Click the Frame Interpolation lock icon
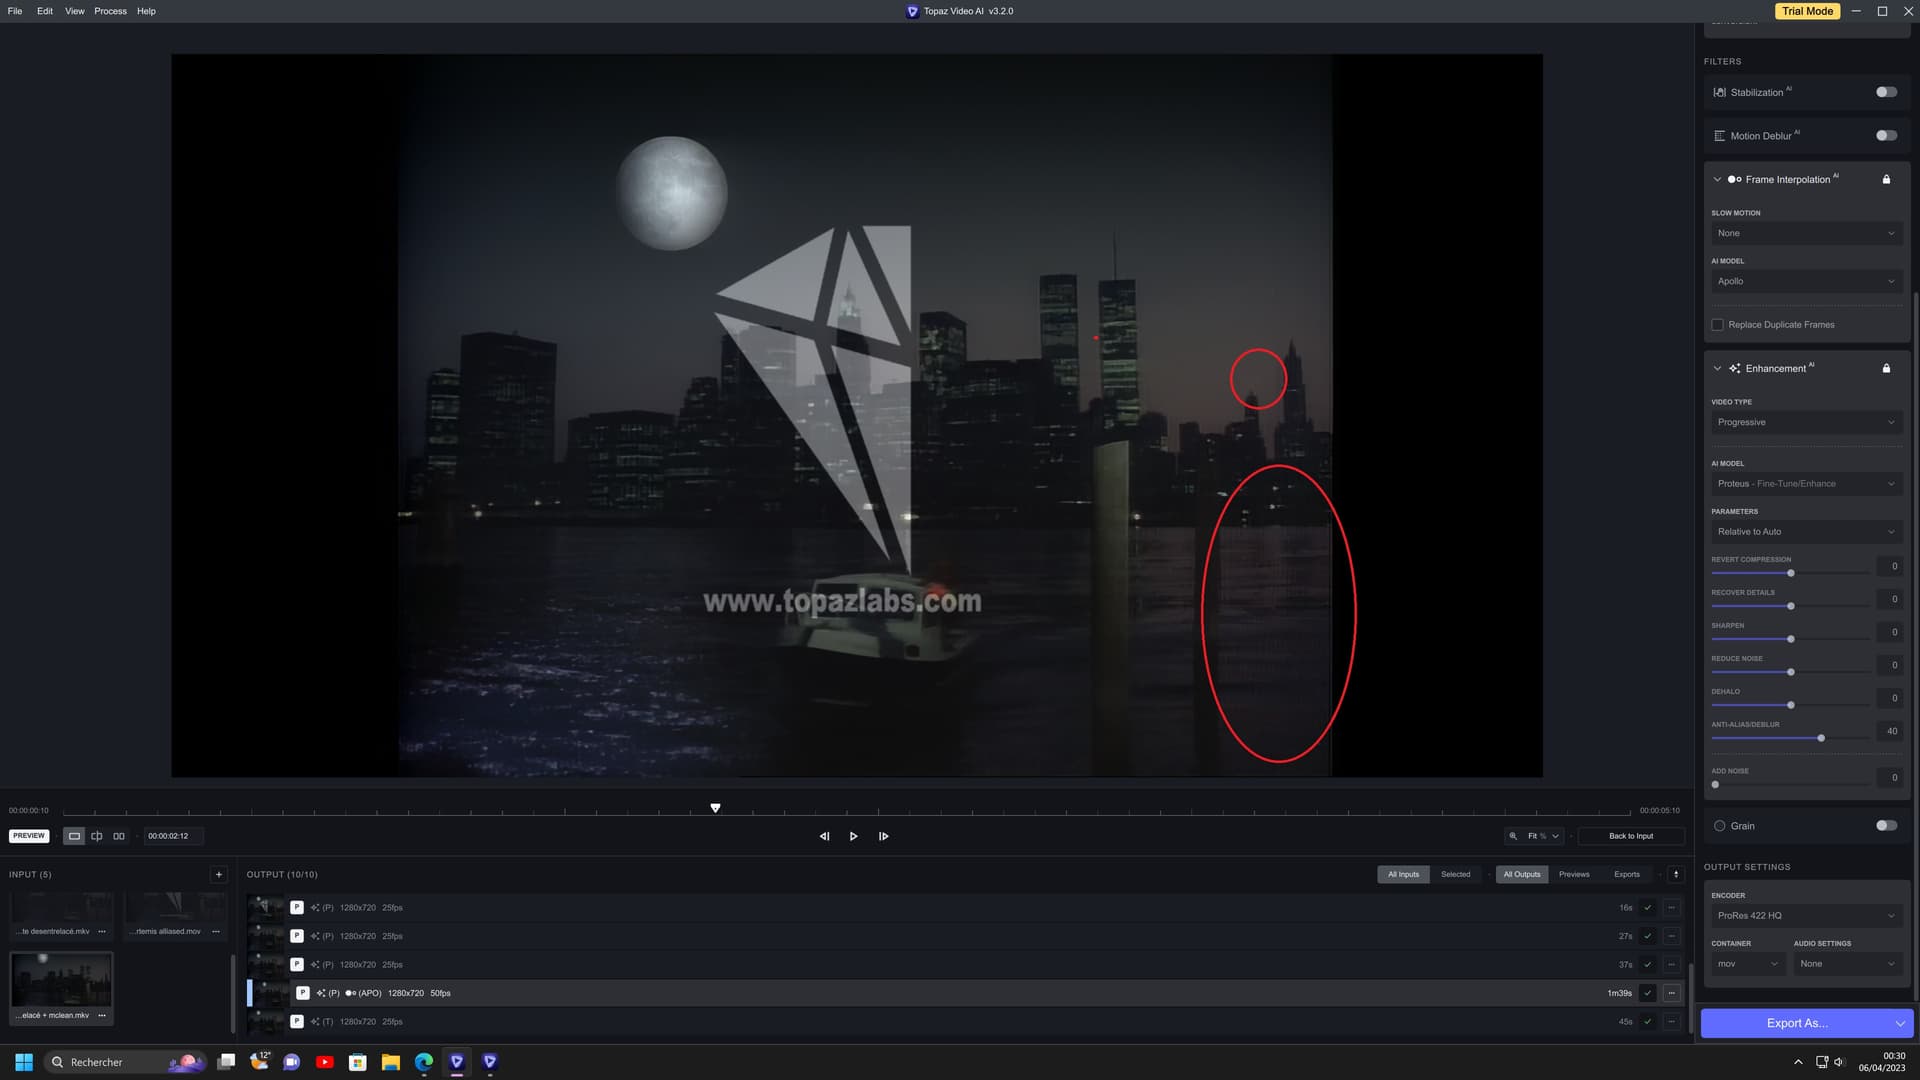 [x=1886, y=180]
